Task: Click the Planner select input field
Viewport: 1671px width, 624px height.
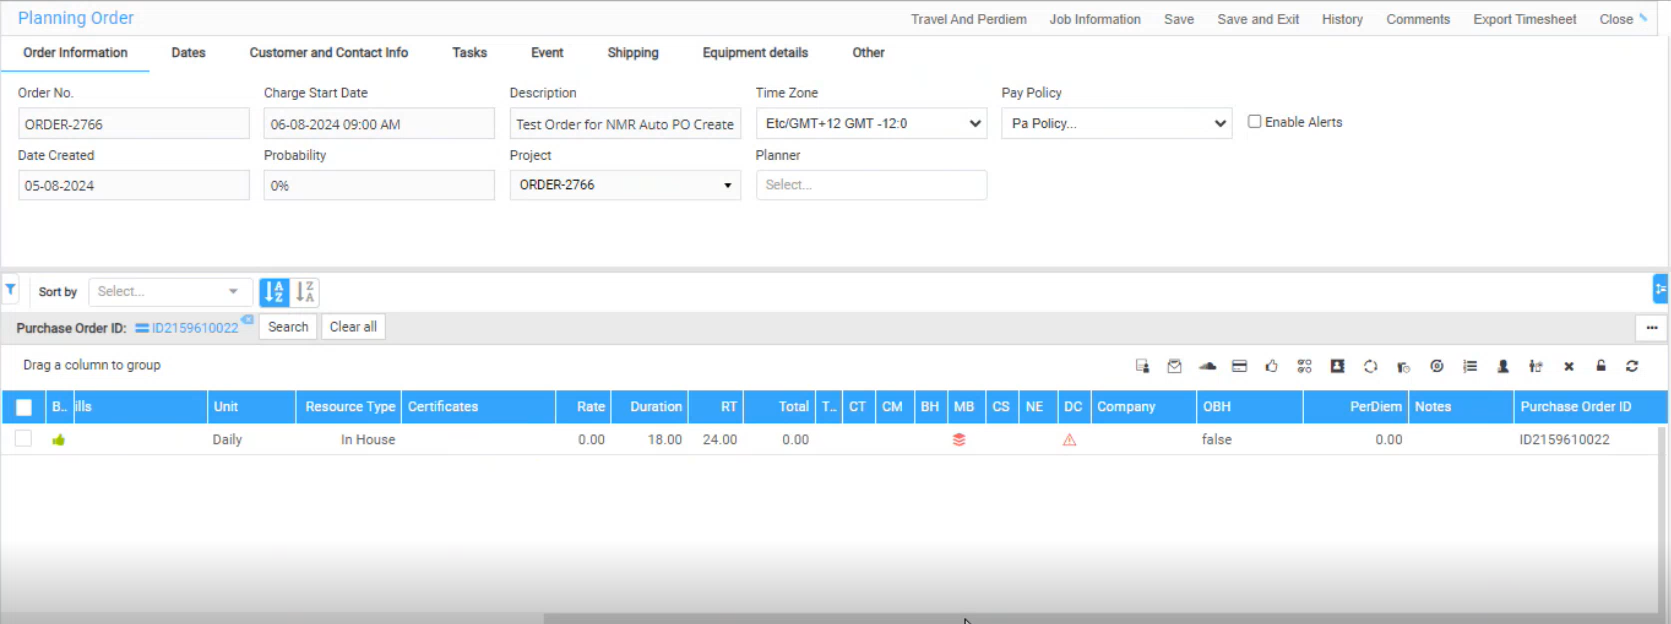Action: [871, 185]
